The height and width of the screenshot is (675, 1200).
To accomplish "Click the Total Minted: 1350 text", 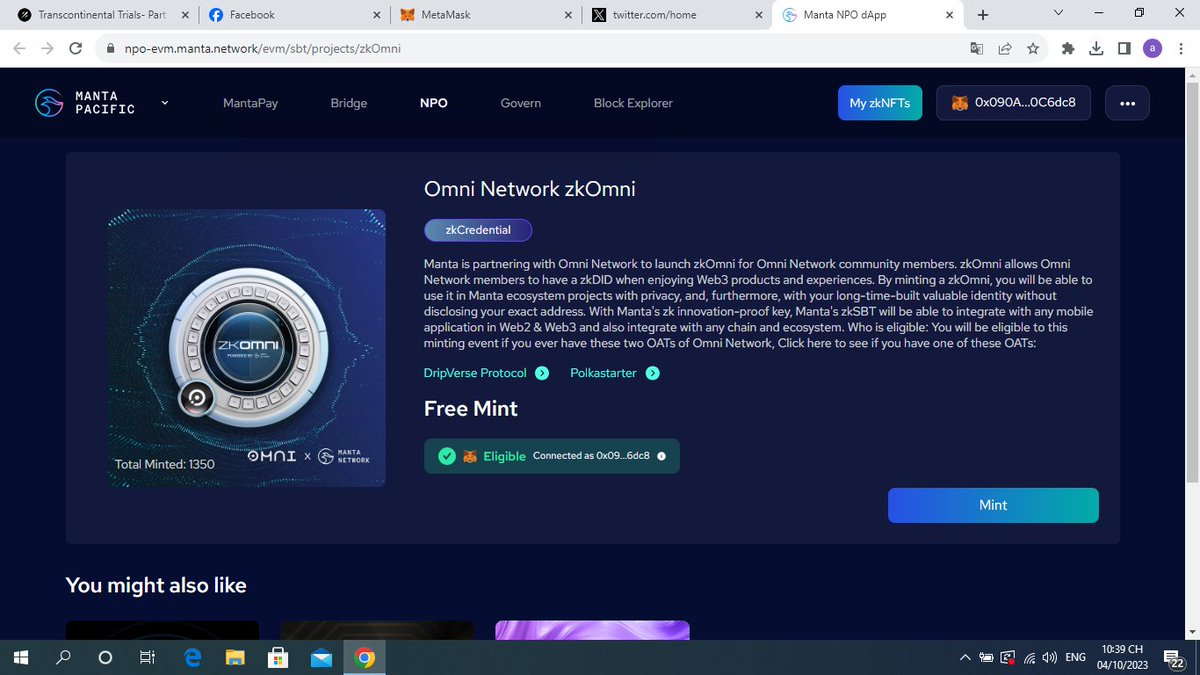I will (165, 464).
